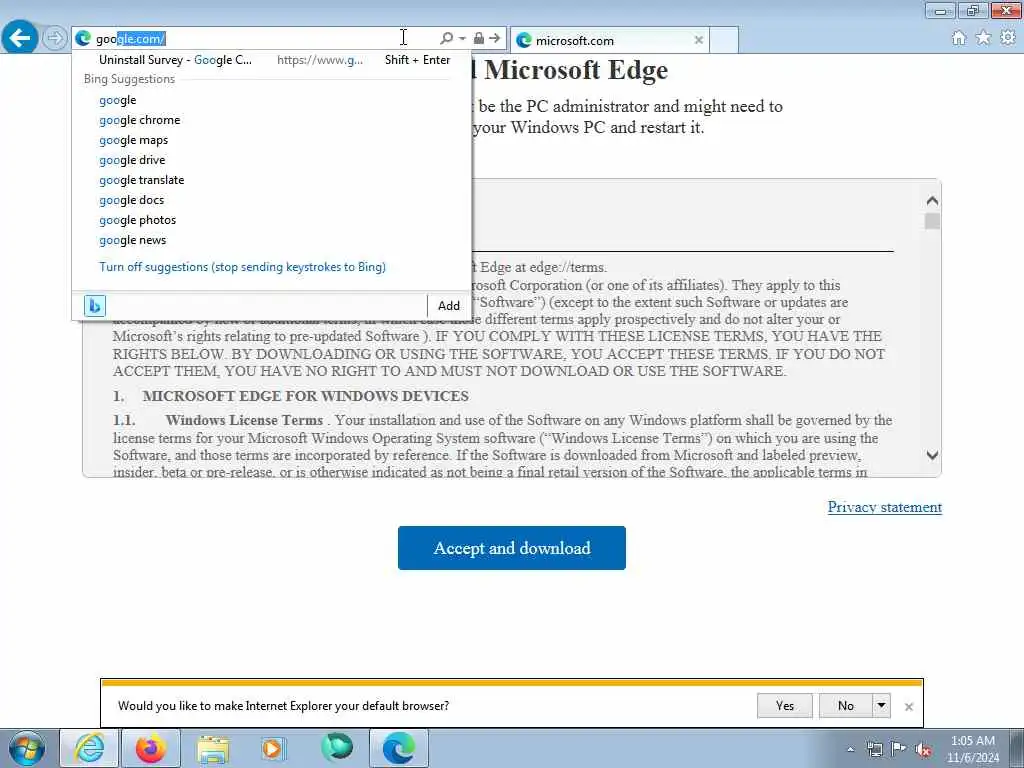The width and height of the screenshot is (1024, 768).
Task: Click the security lock icon in address bar
Action: (479, 39)
